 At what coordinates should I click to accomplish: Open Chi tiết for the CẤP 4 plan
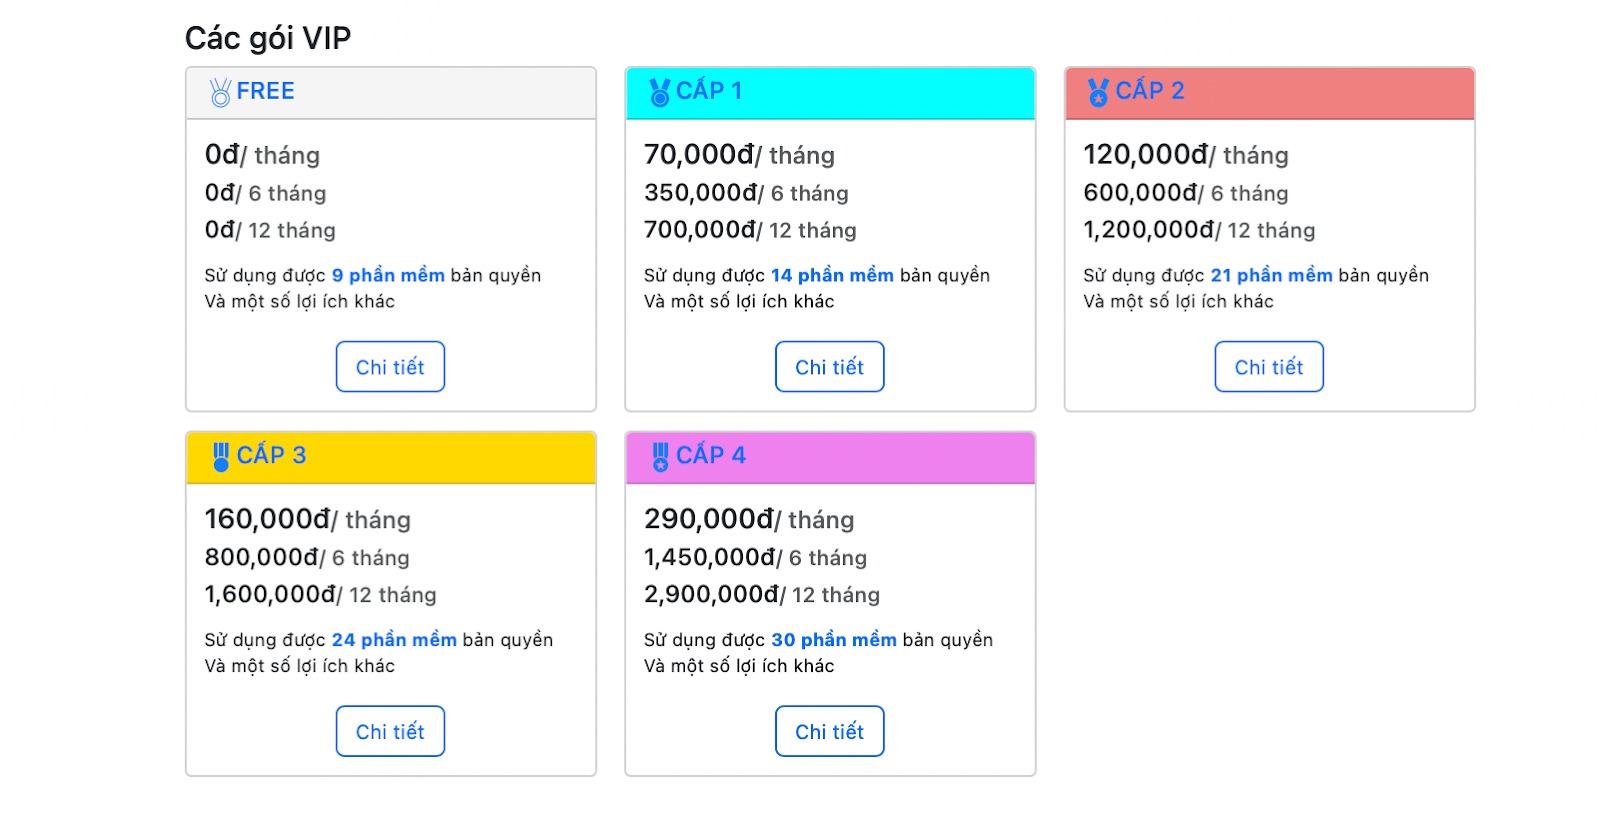(x=830, y=731)
